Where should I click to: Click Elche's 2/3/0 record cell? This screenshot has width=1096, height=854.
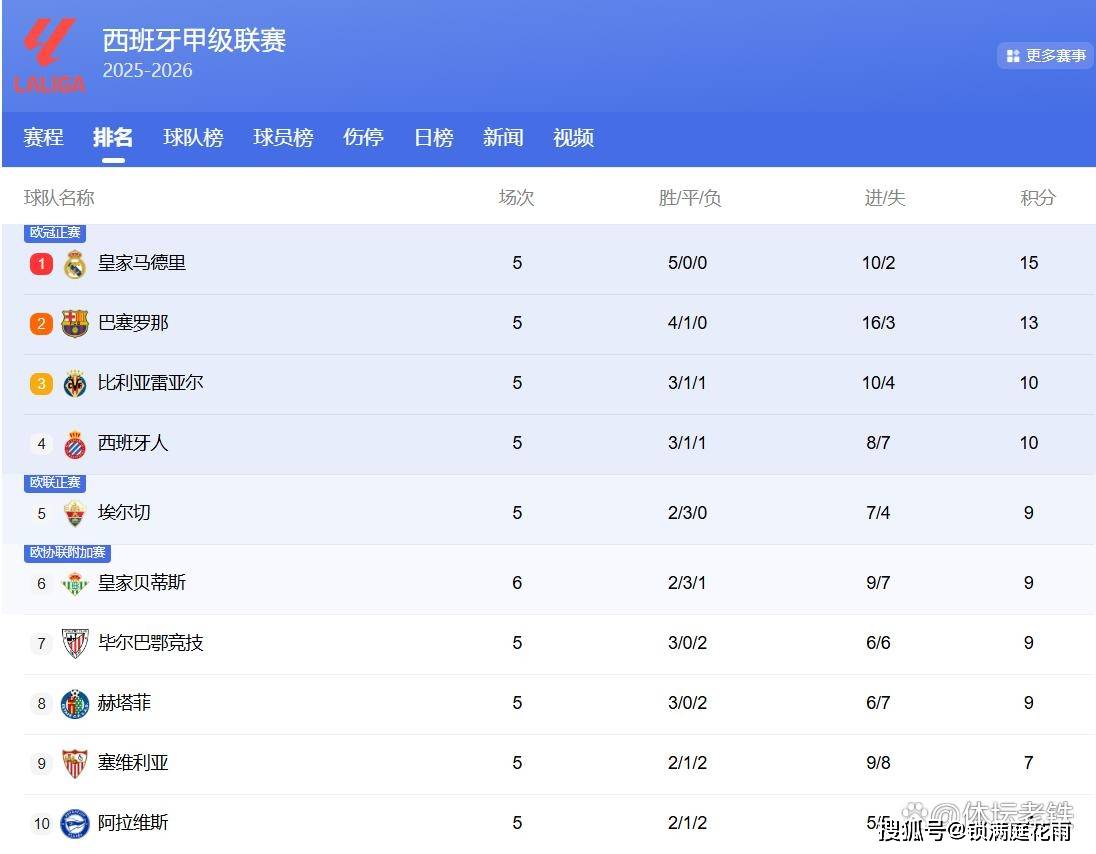point(687,513)
